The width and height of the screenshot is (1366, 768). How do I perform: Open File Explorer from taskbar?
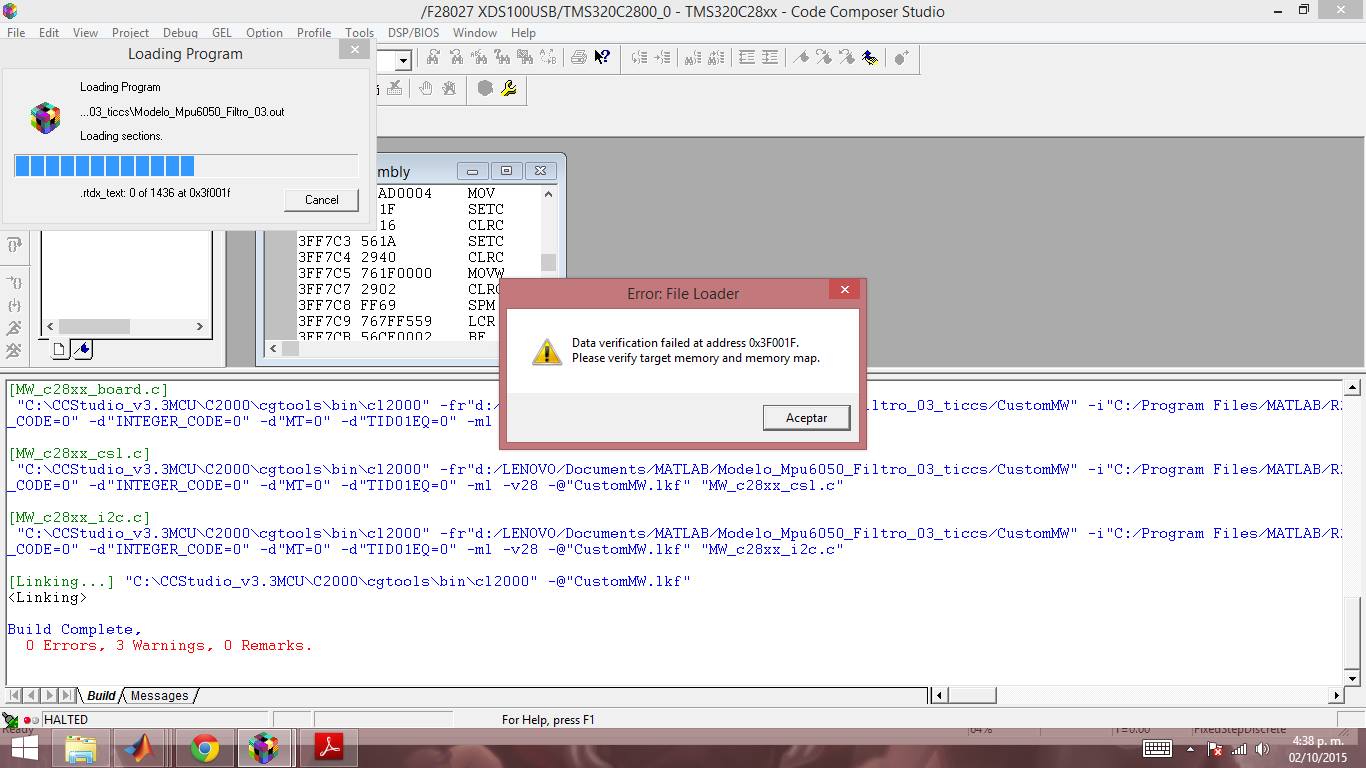[x=81, y=748]
